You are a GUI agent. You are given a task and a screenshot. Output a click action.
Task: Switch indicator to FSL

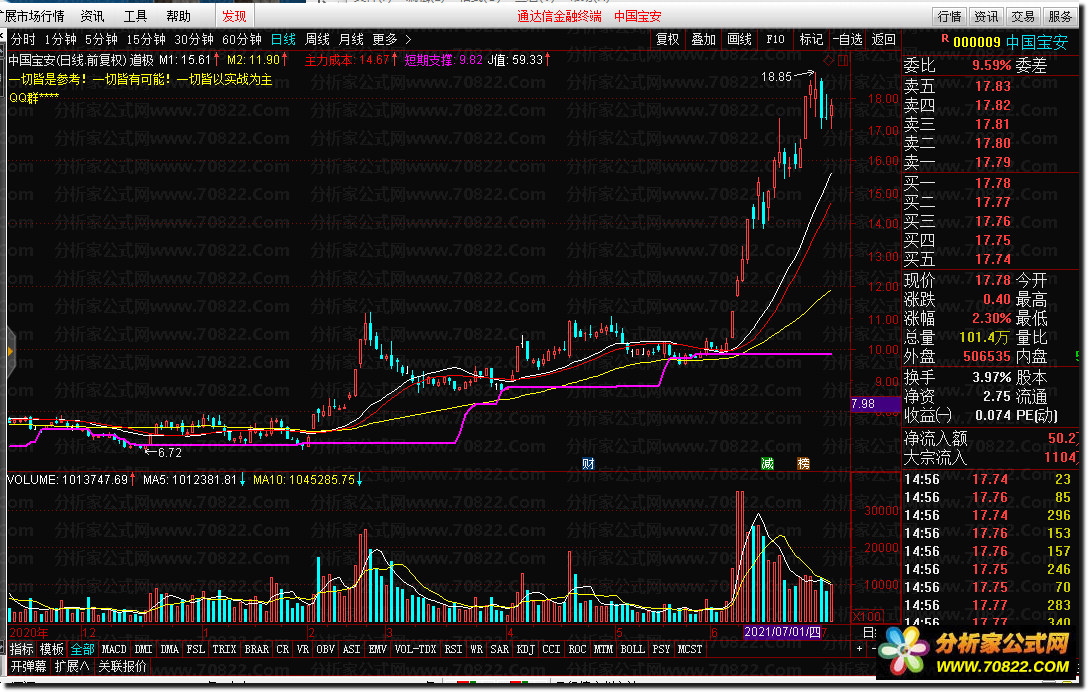click(196, 649)
